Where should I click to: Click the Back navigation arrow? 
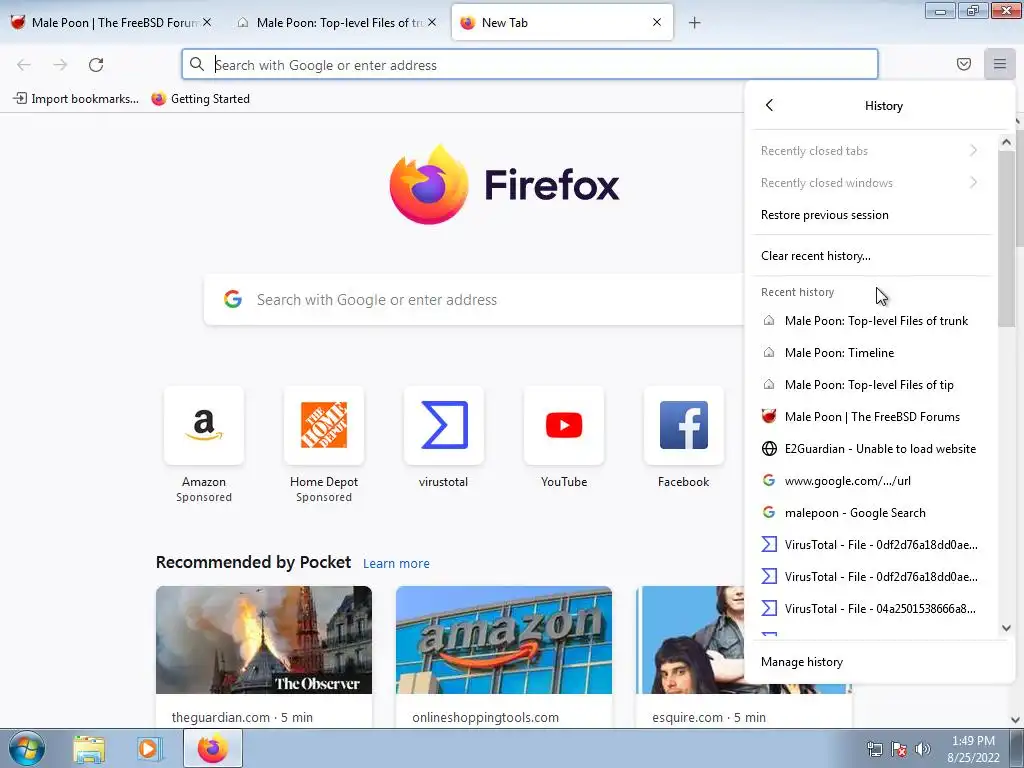click(x=24, y=65)
